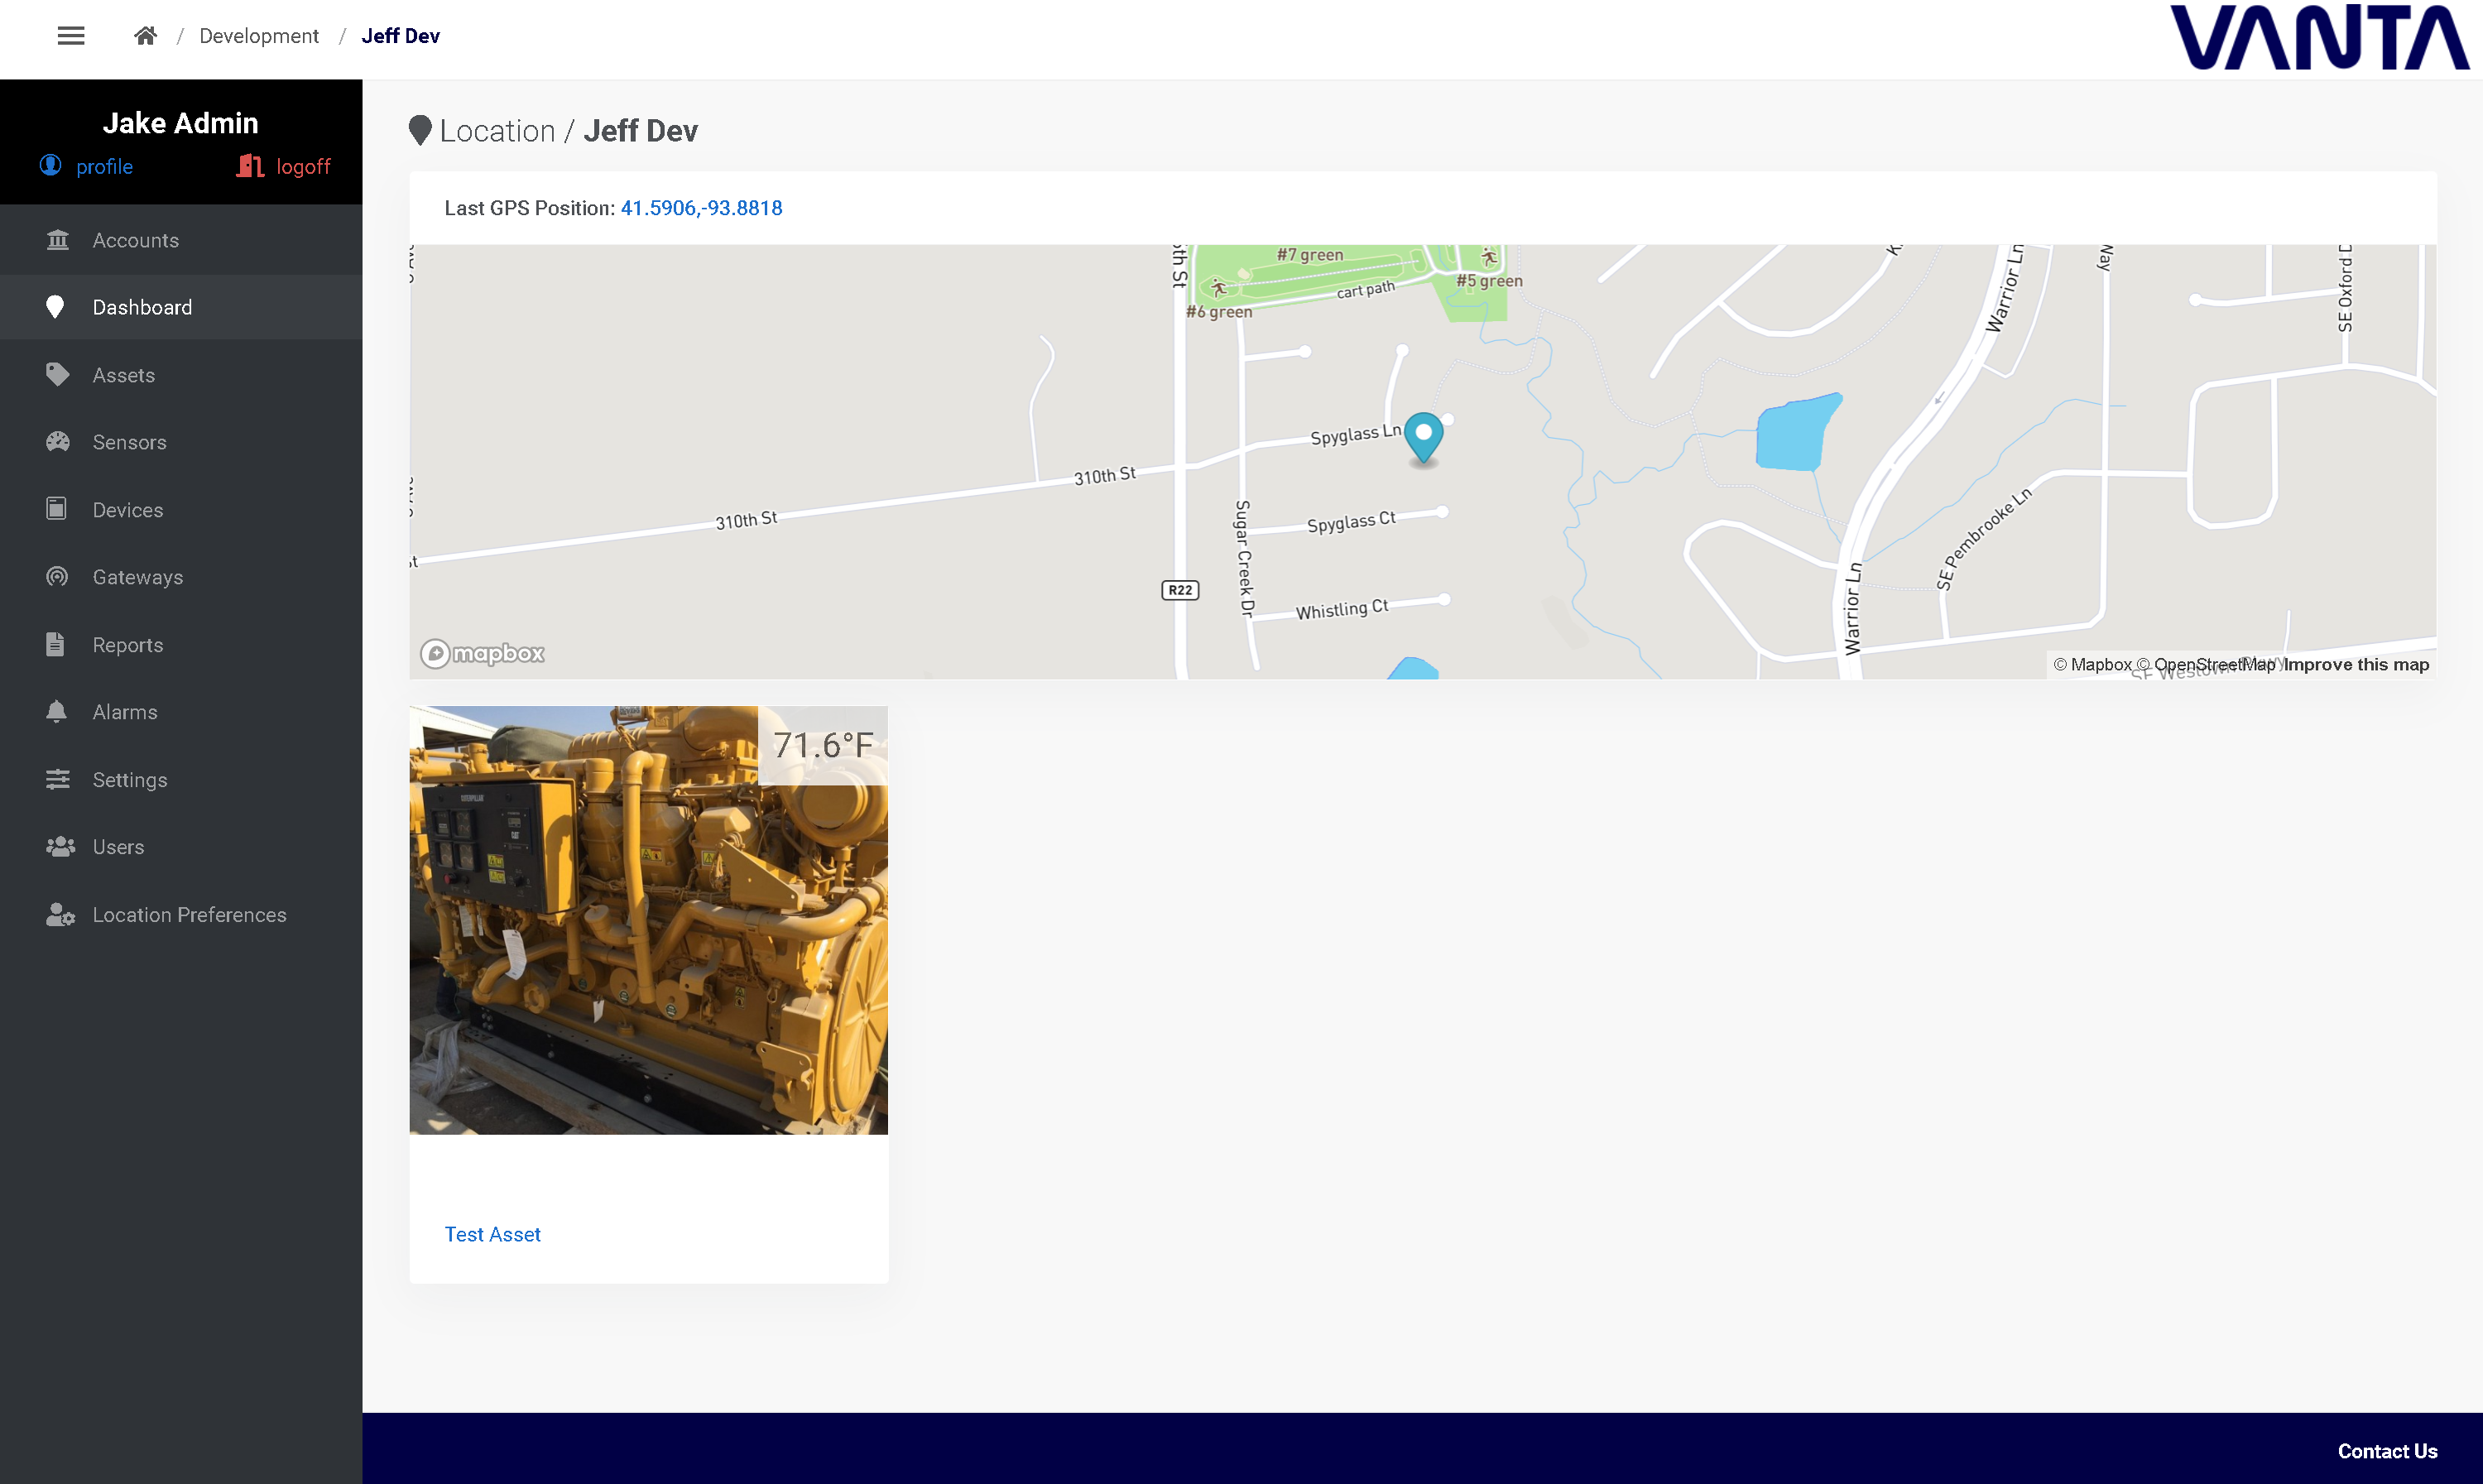This screenshot has width=2483, height=1484.
Task: Open the Test Asset link
Action: [492, 1234]
